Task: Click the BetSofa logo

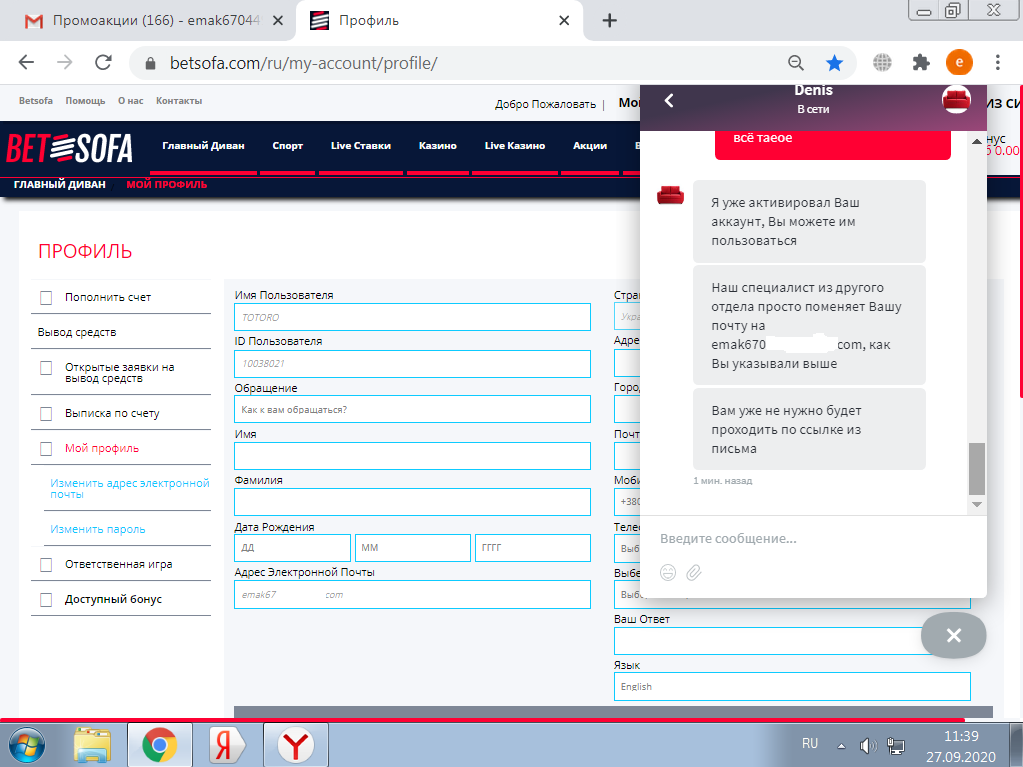Action: (x=70, y=148)
